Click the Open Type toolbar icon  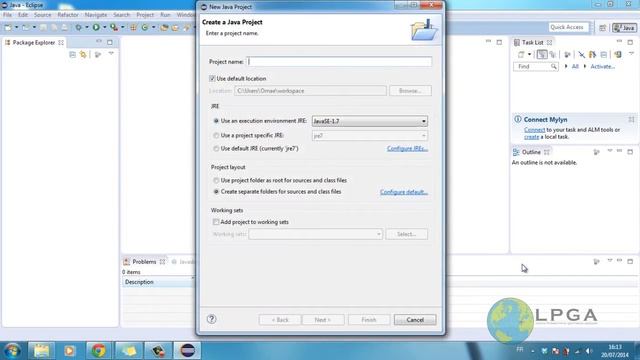164,27
